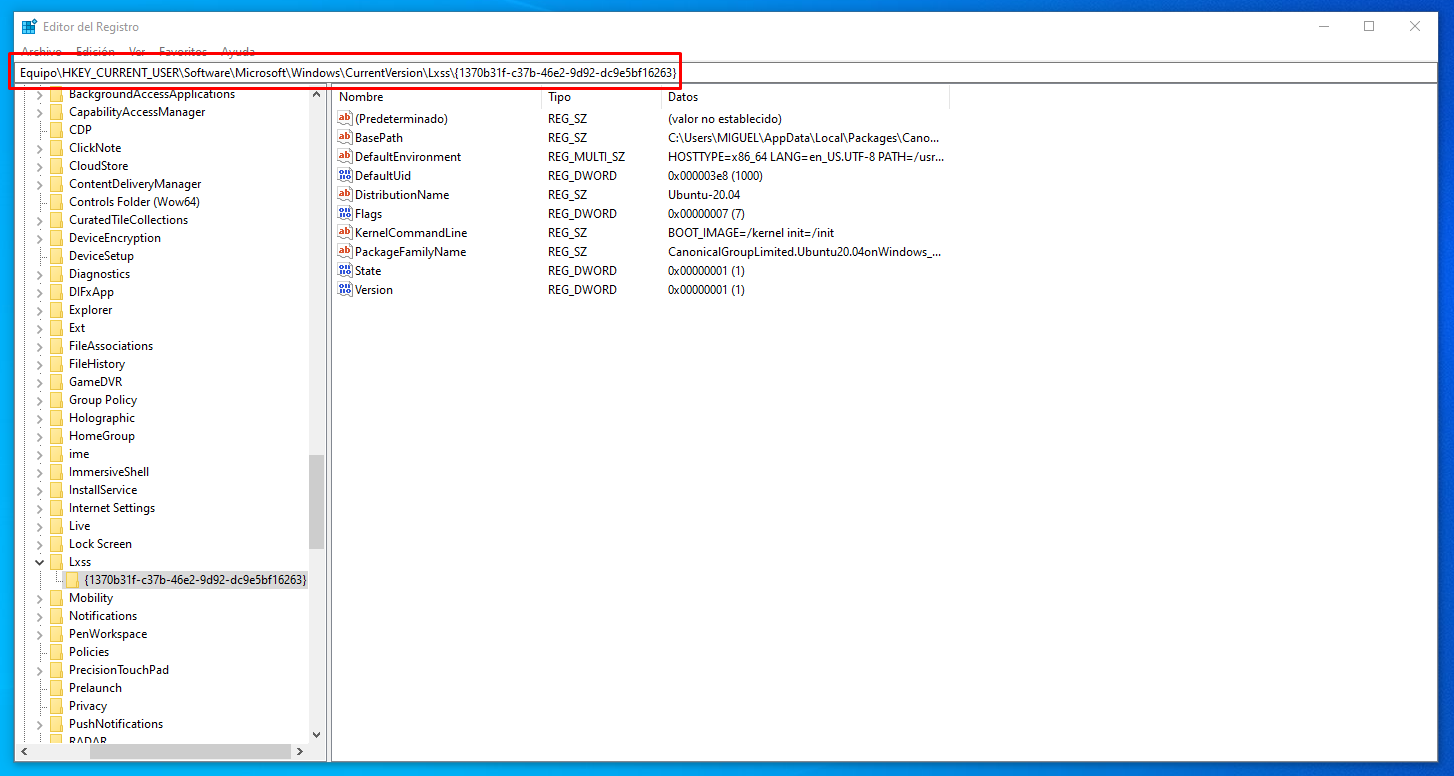1454x776 pixels.
Task: Click the folder icon of ContentDeliveryManager
Action: (x=56, y=184)
